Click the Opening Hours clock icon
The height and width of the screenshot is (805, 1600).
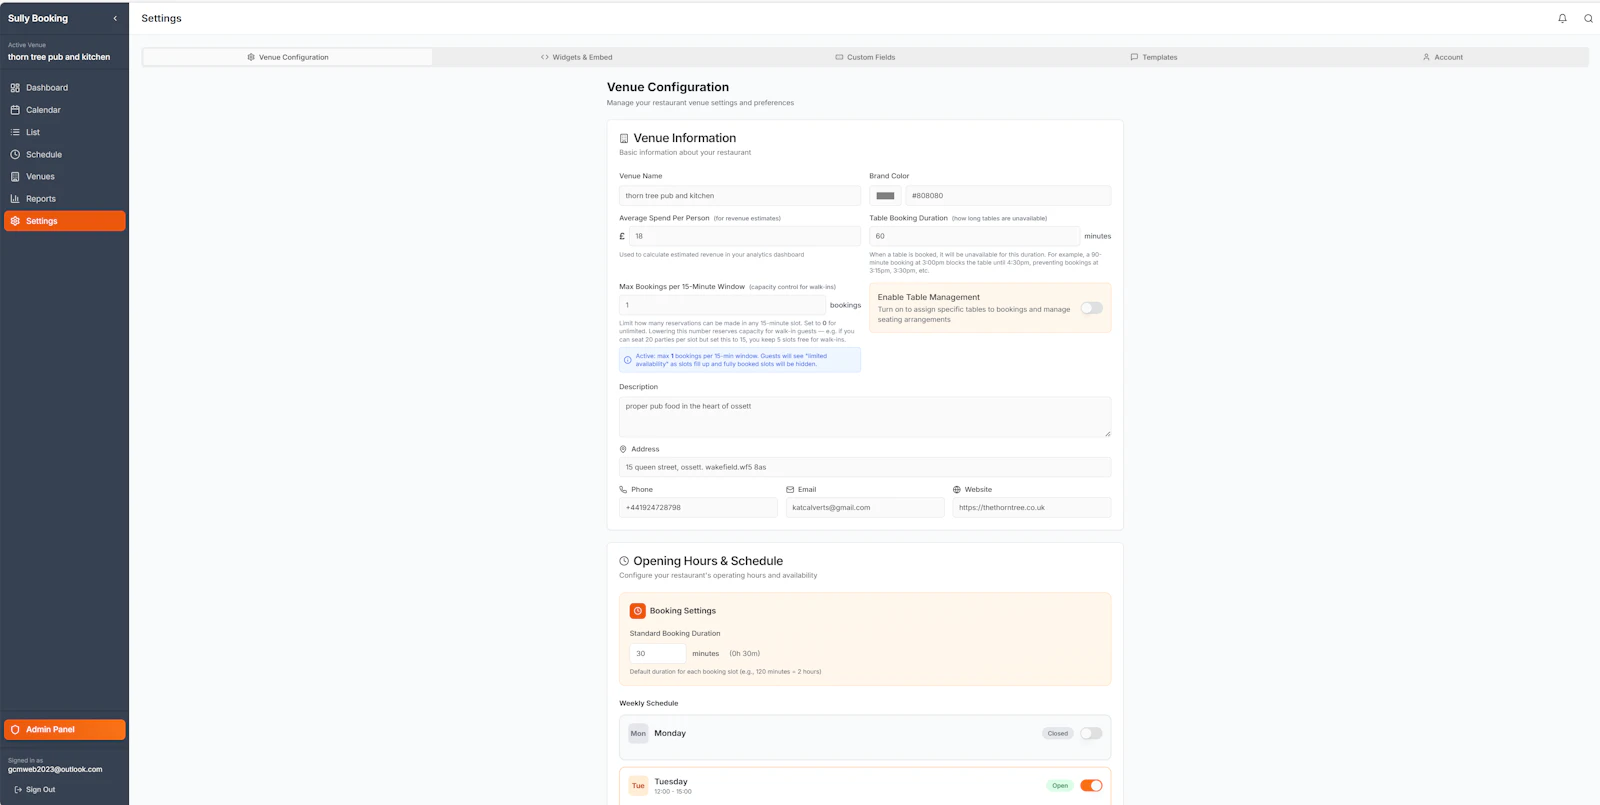tap(624, 561)
